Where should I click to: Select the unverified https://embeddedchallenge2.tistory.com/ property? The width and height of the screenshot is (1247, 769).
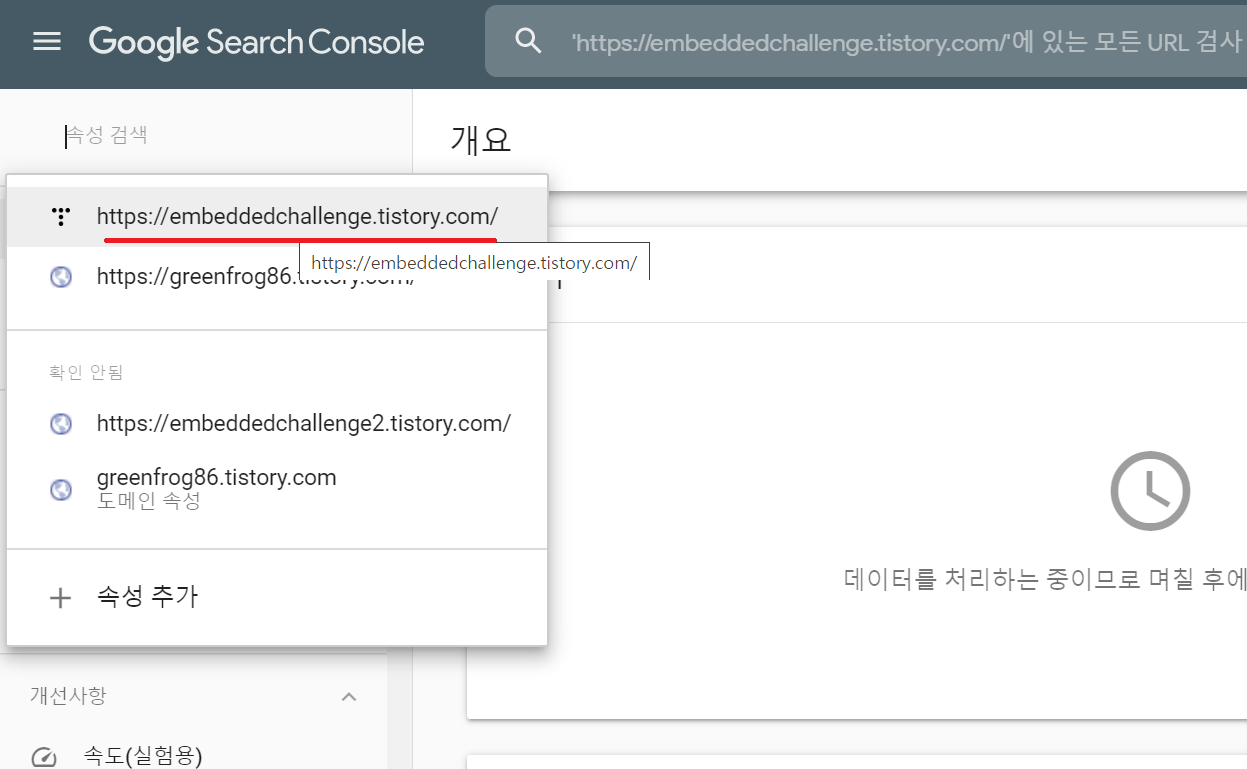[277, 423]
